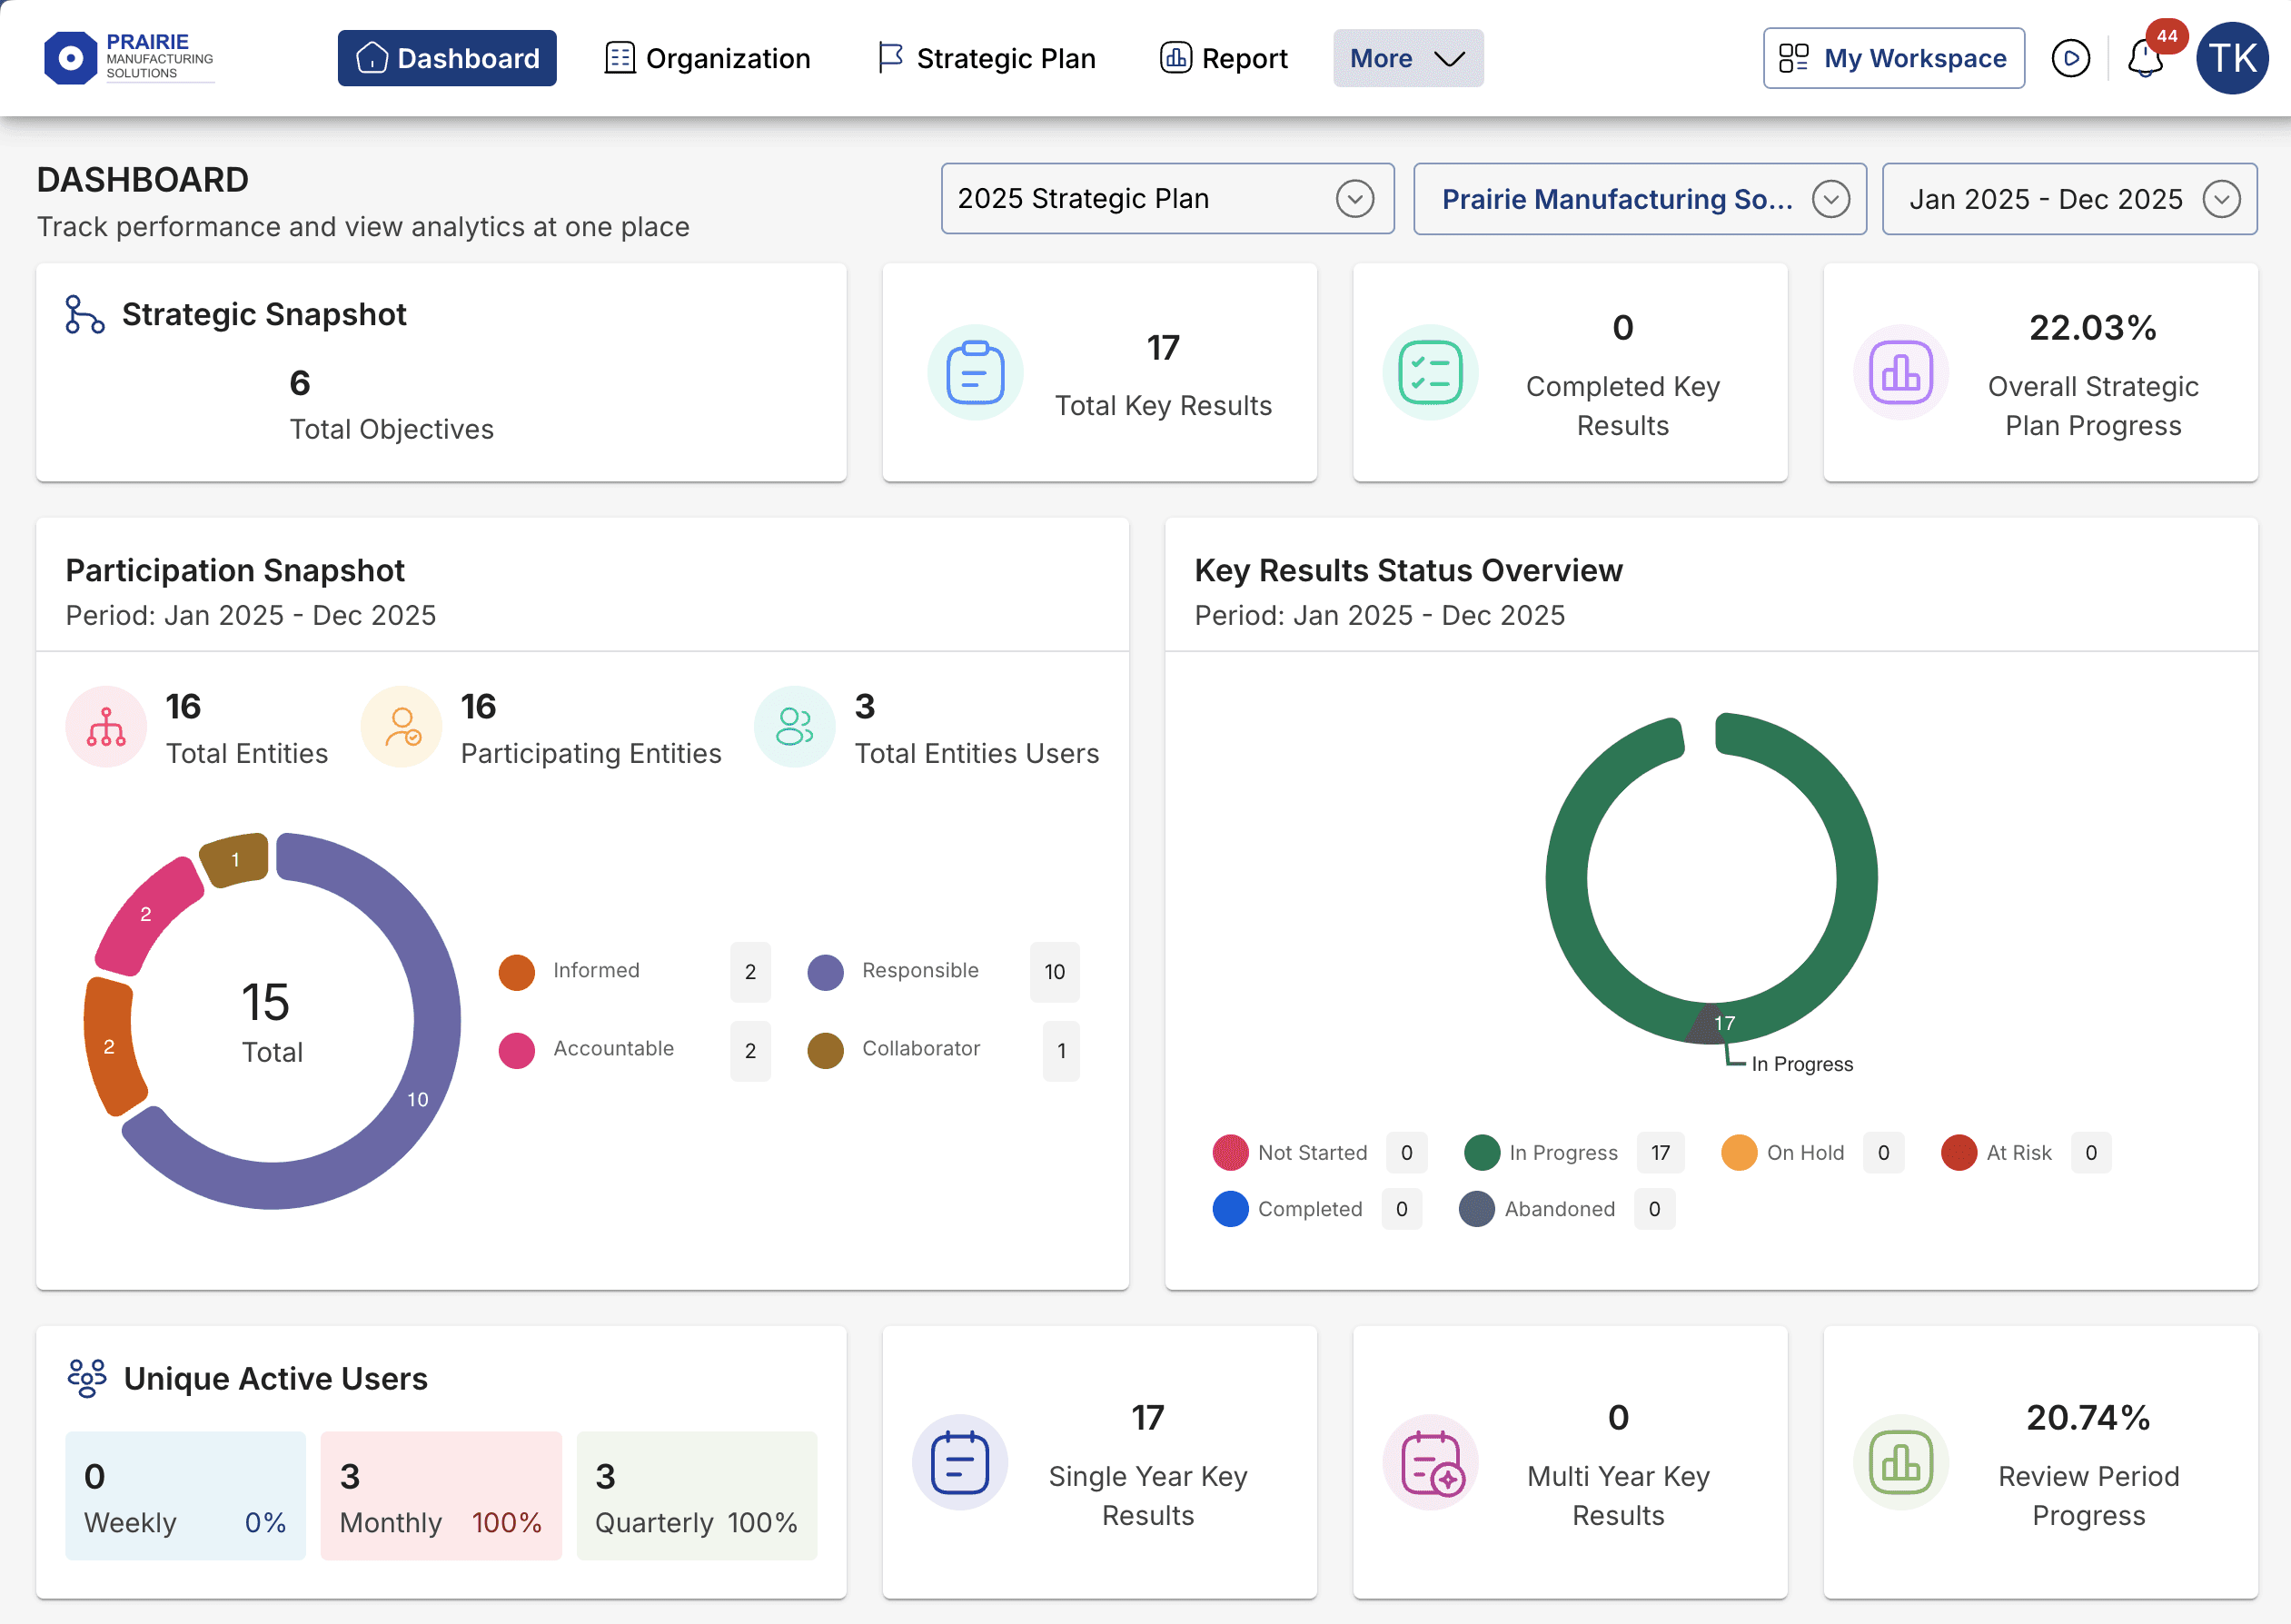Go to the Organization tab
Screen dimensions: 2291x1624
708,59
